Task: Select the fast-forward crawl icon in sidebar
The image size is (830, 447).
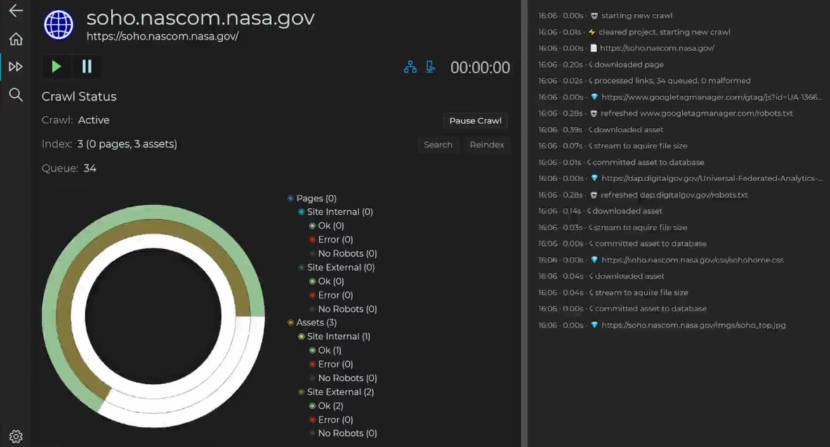Action: tap(16, 67)
